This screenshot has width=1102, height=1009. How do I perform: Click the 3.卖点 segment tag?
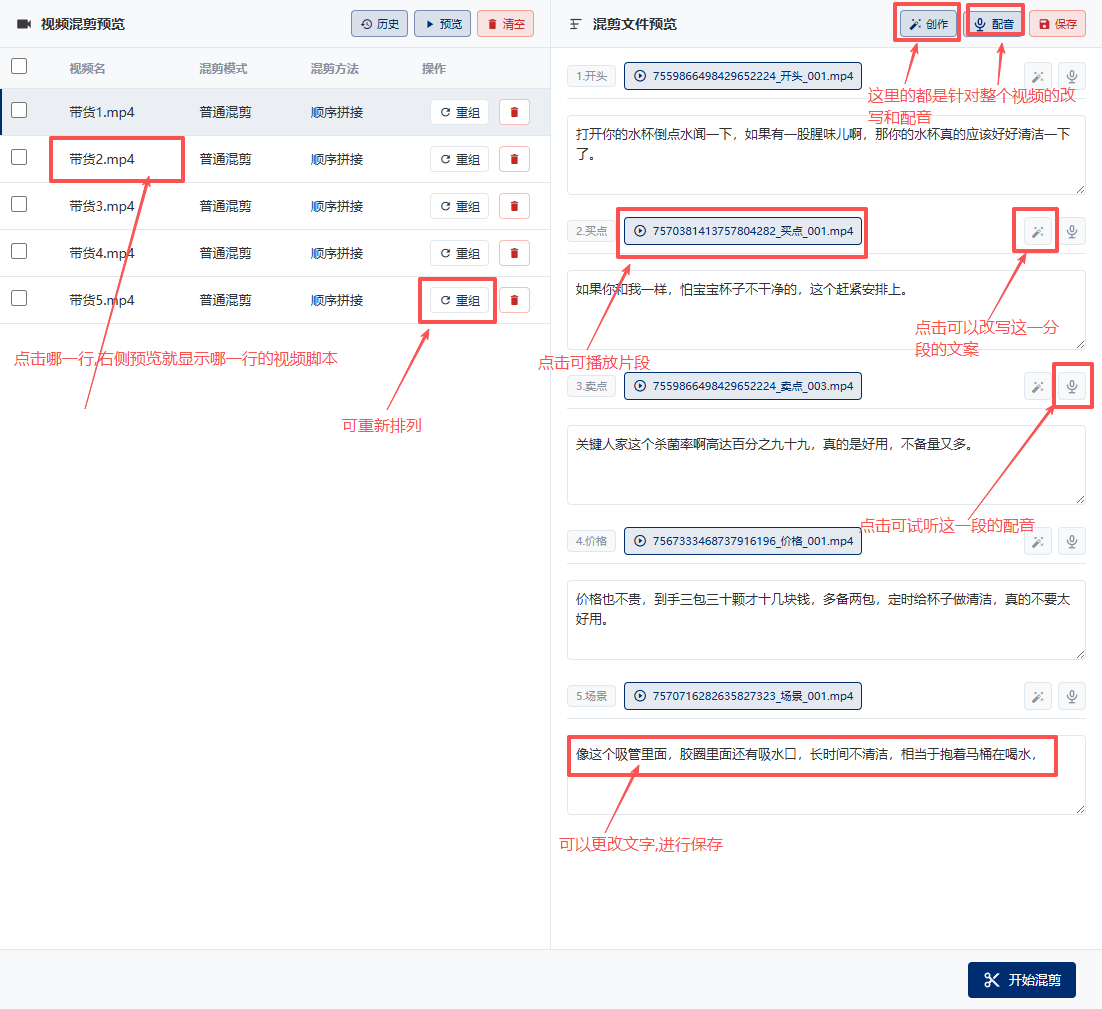(592, 386)
